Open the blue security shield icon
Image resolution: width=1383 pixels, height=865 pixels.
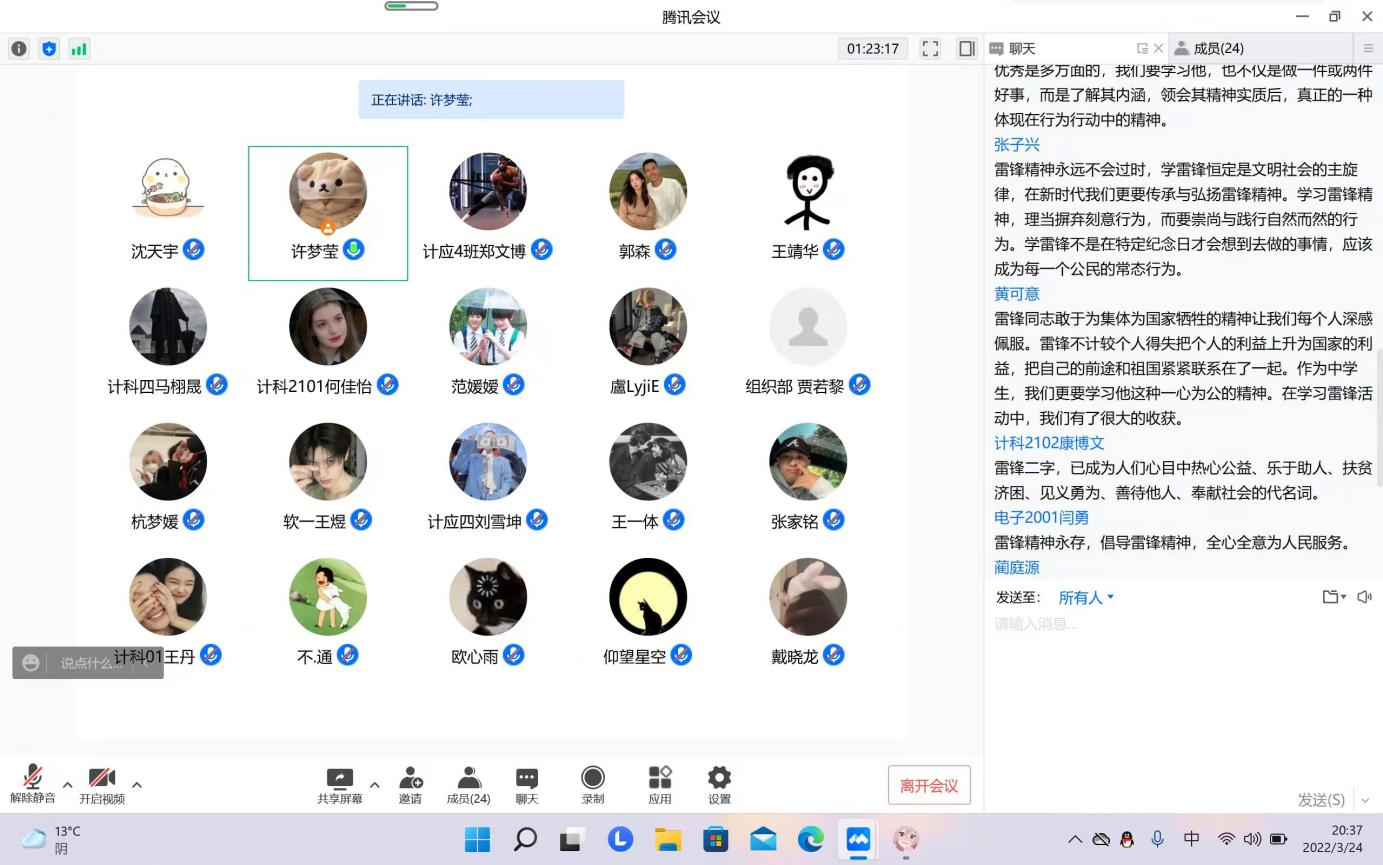coord(49,48)
